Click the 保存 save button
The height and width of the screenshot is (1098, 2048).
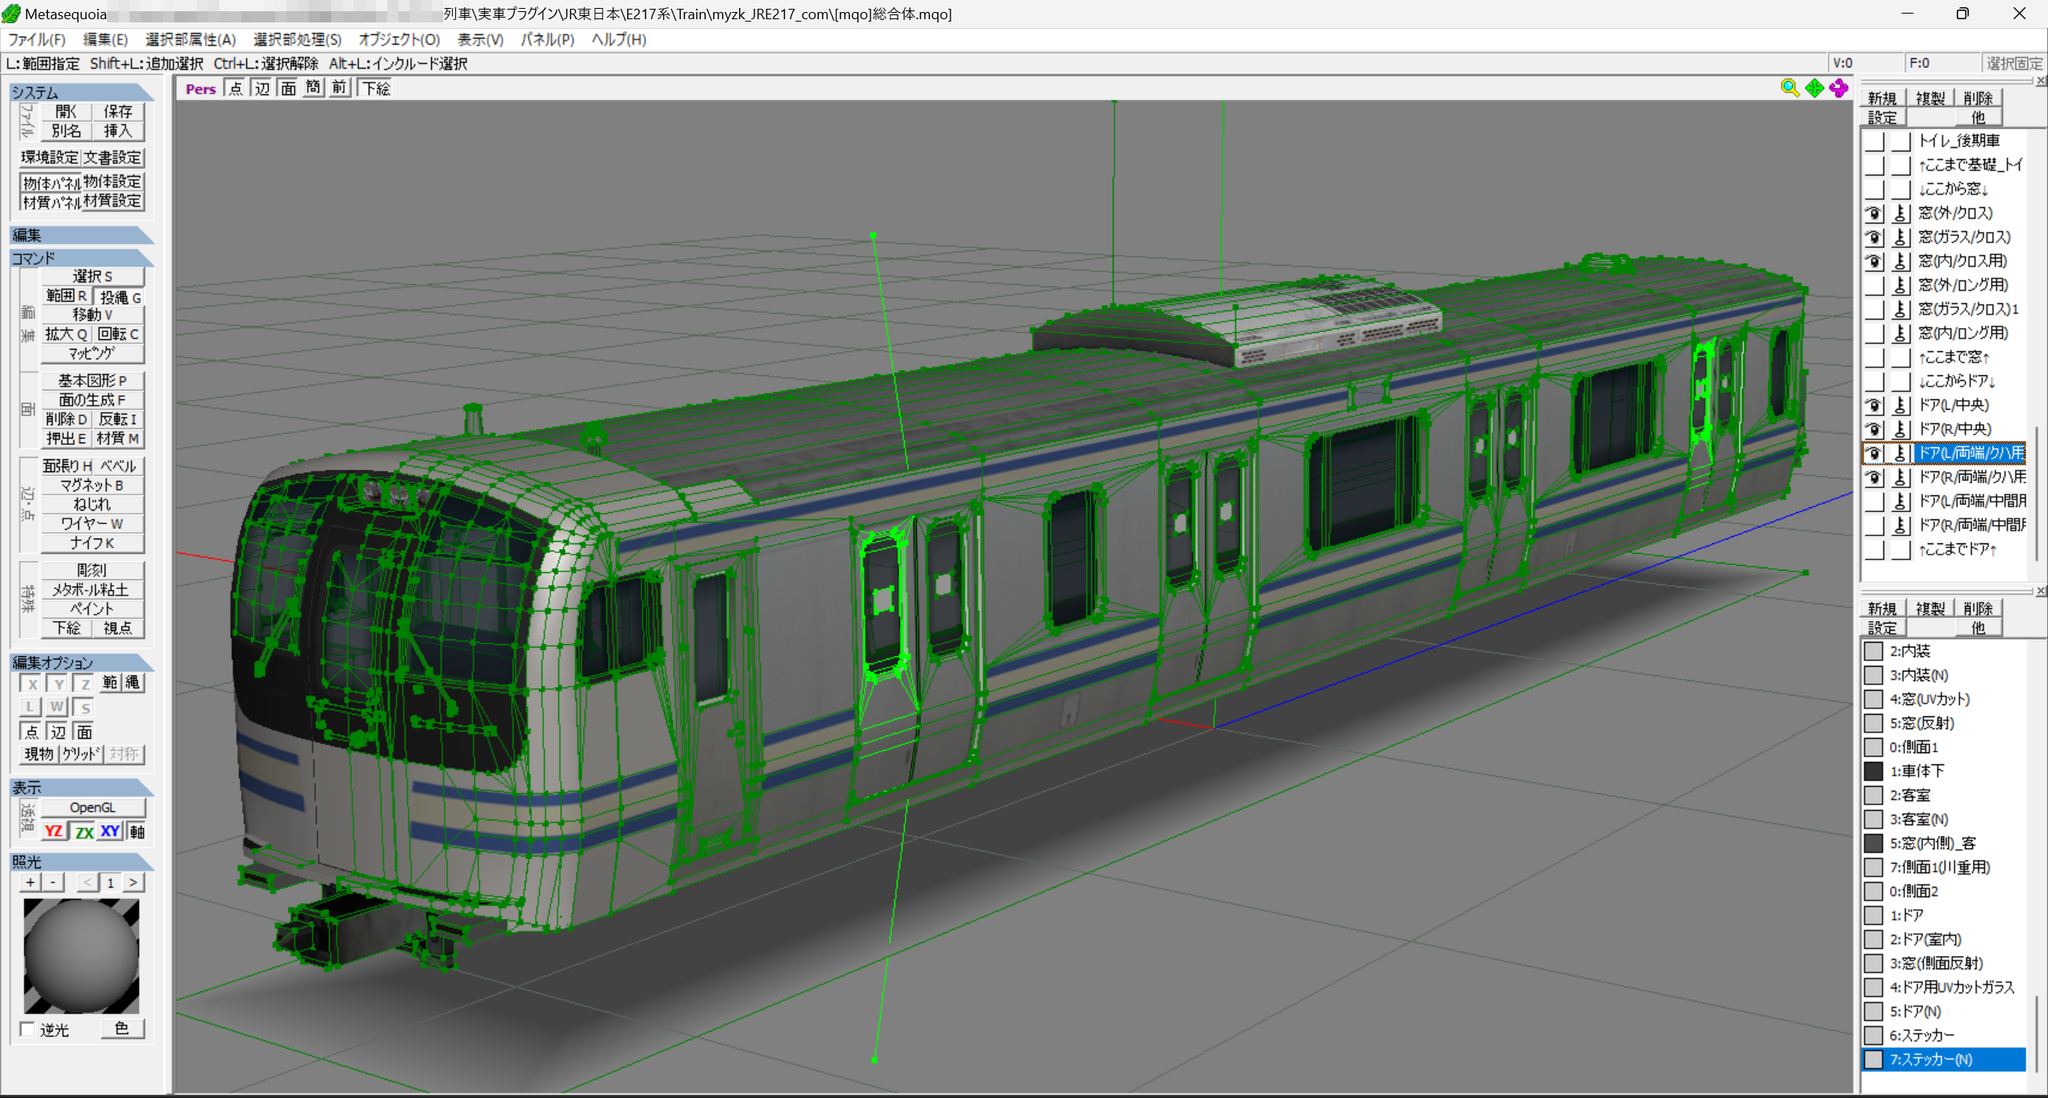click(118, 111)
